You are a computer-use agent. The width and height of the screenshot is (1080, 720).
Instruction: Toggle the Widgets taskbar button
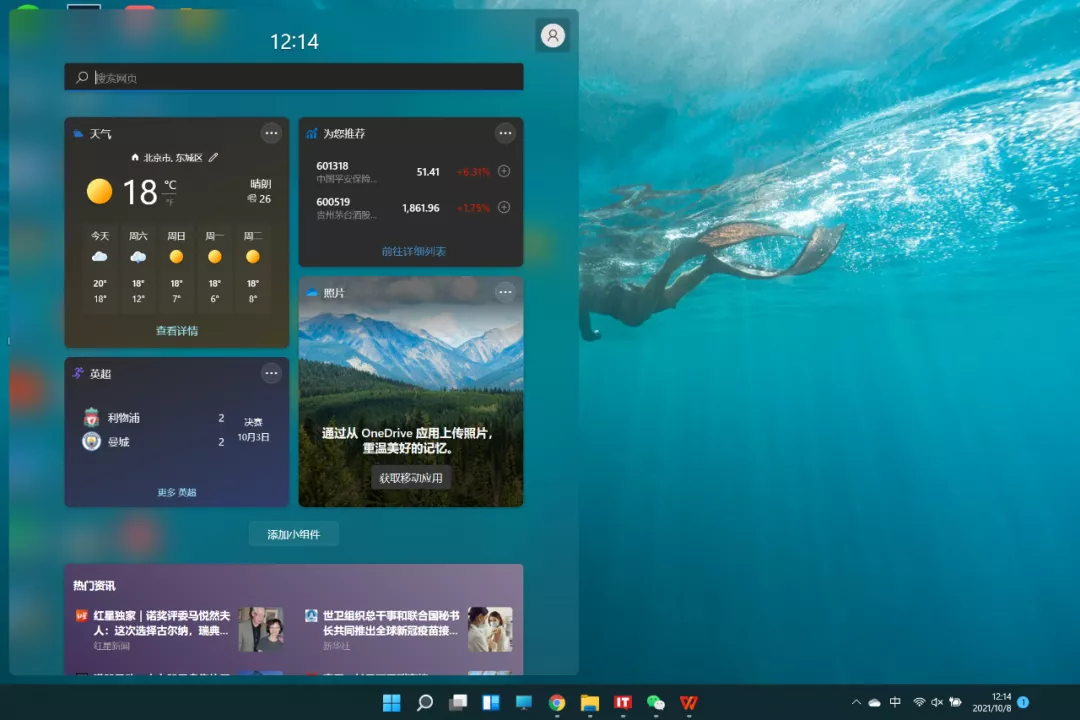(491, 702)
